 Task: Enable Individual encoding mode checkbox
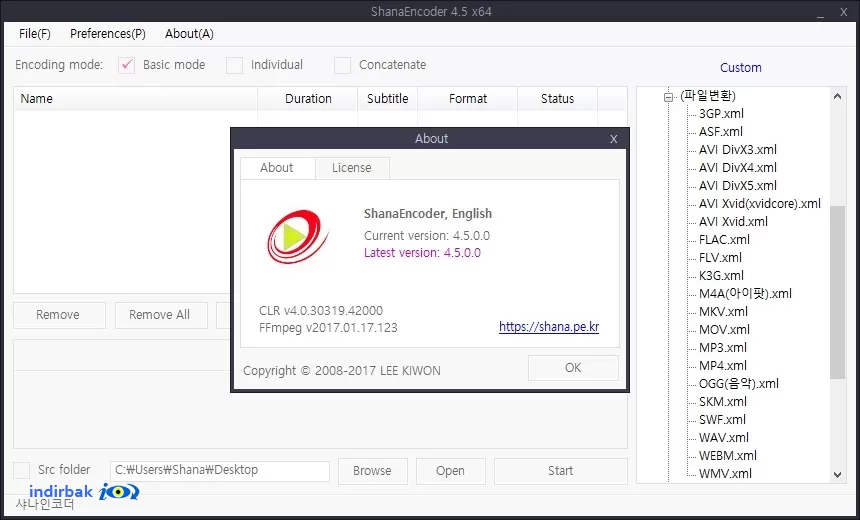234,65
